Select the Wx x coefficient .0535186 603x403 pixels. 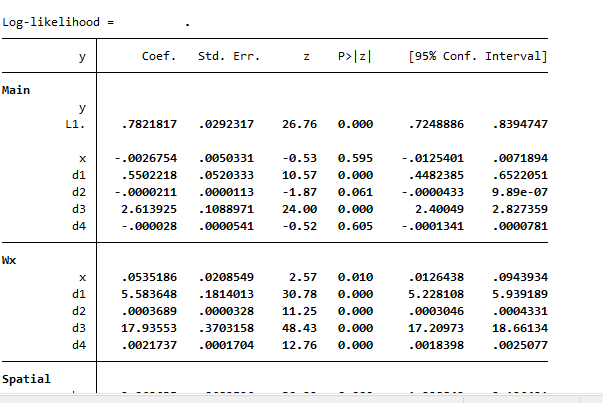coord(149,277)
